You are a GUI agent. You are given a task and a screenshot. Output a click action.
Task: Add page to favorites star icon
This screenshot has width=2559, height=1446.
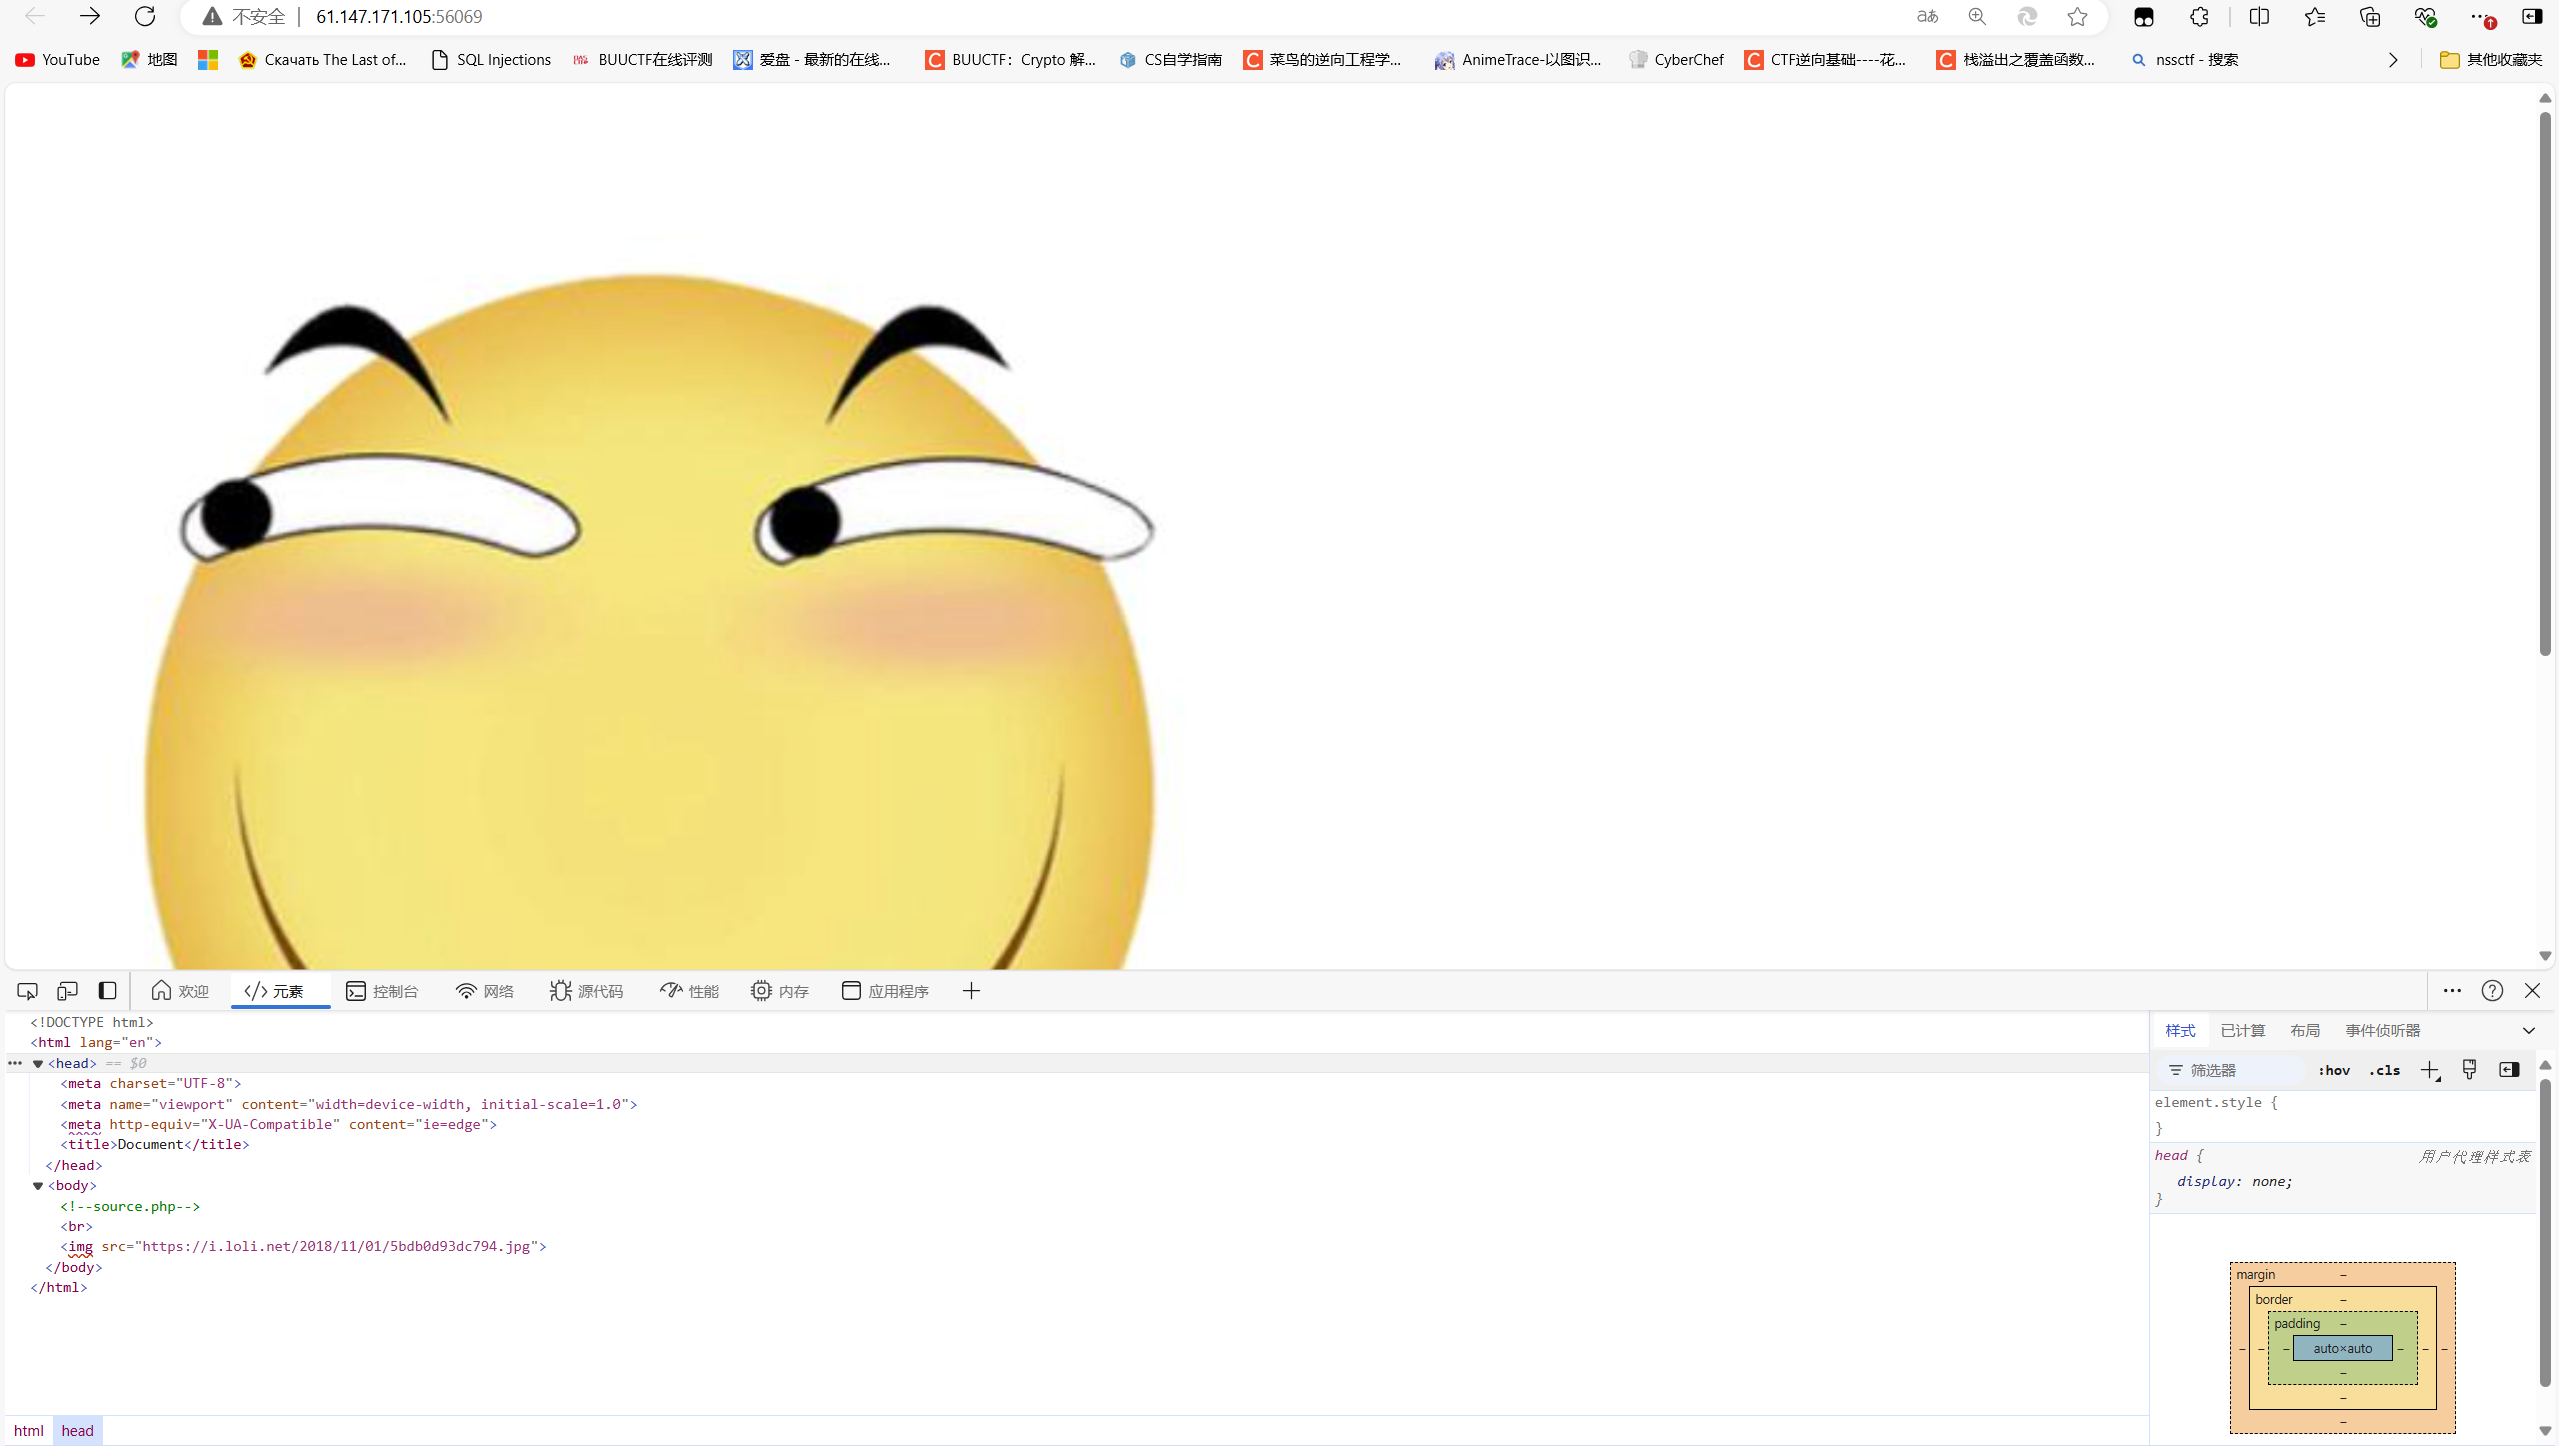coord(2077,17)
